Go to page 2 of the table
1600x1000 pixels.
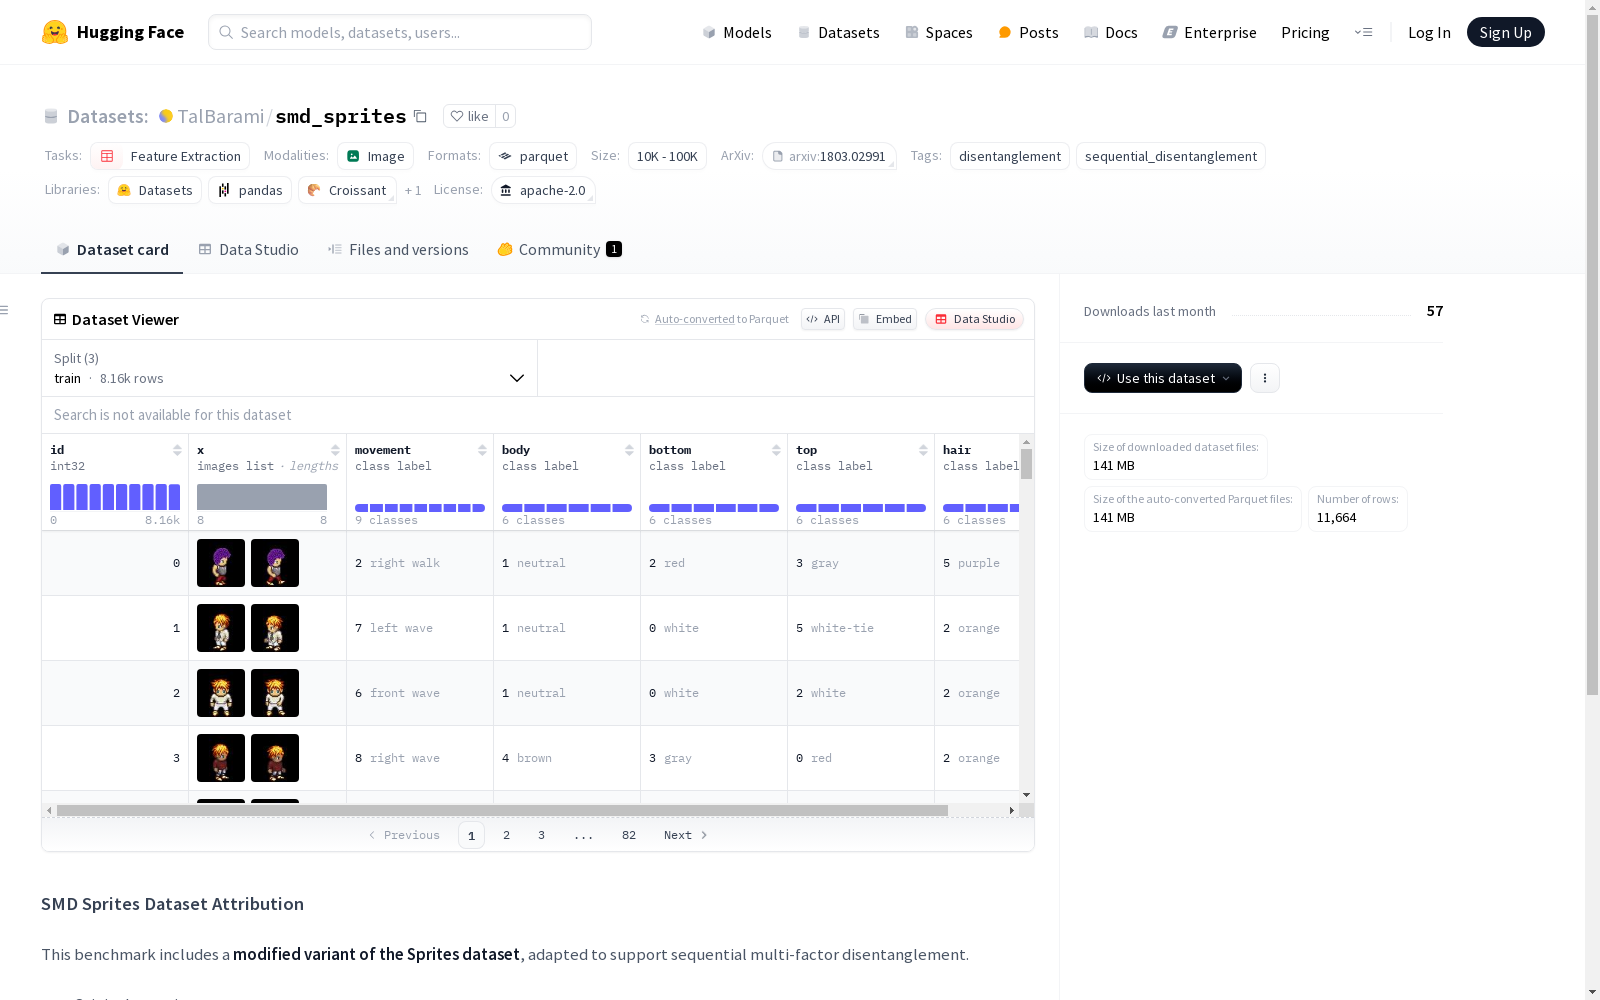click(x=507, y=835)
